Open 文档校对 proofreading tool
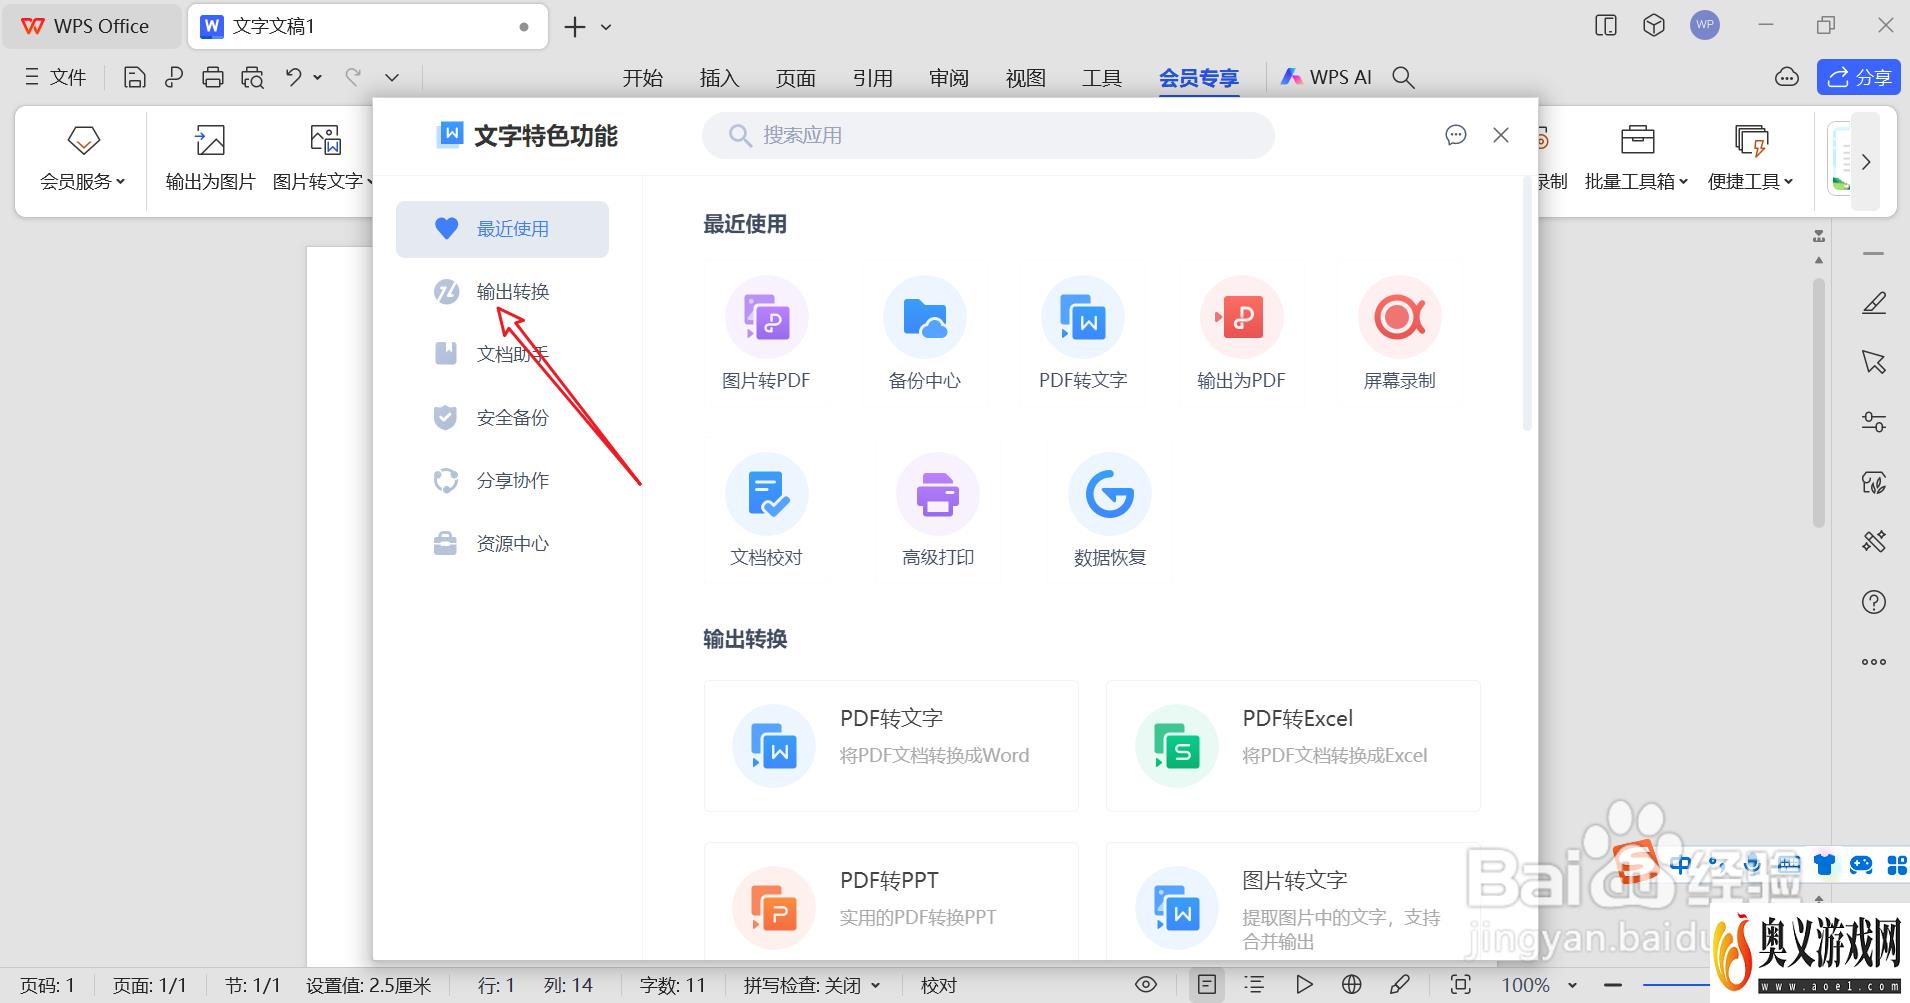The width and height of the screenshot is (1910, 1003). pyautogui.click(x=766, y=495)
